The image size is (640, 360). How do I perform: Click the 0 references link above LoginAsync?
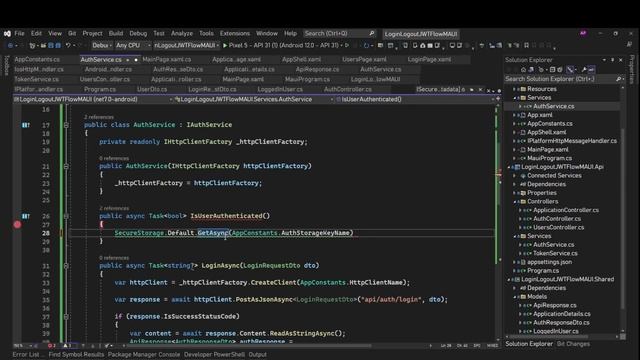114,258
